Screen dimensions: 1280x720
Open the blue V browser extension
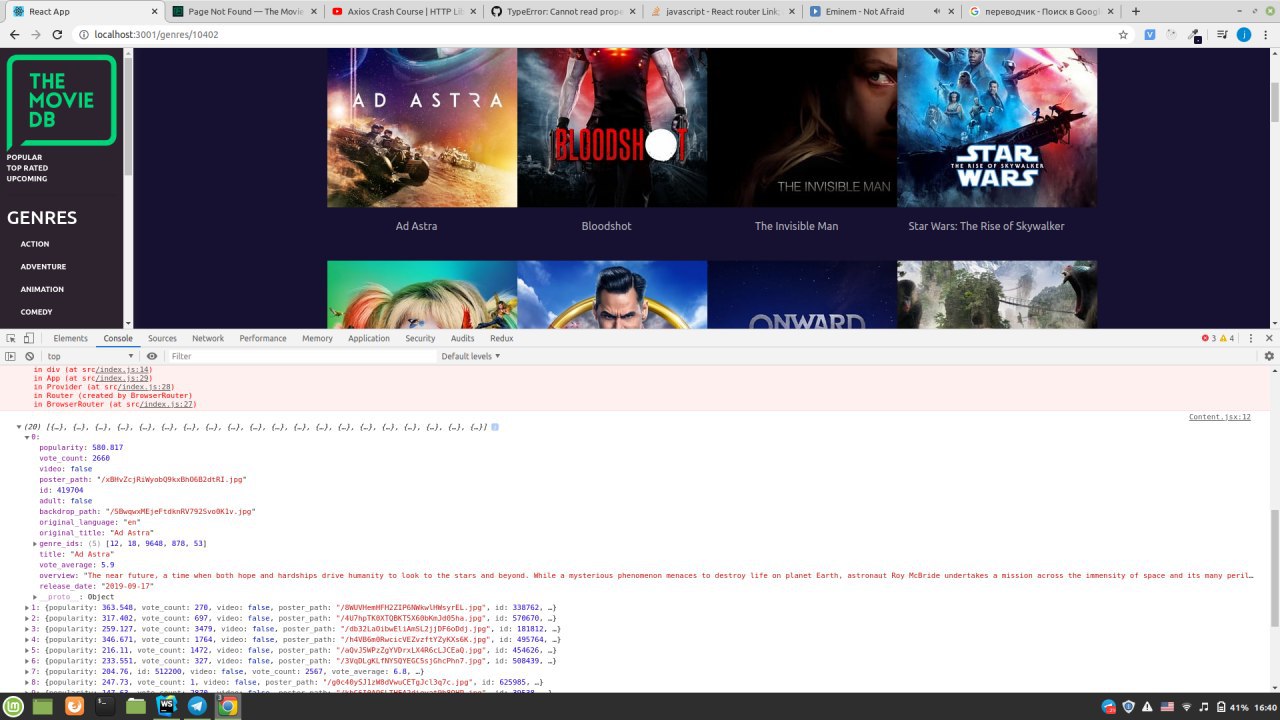click(x=1150, y=34)
